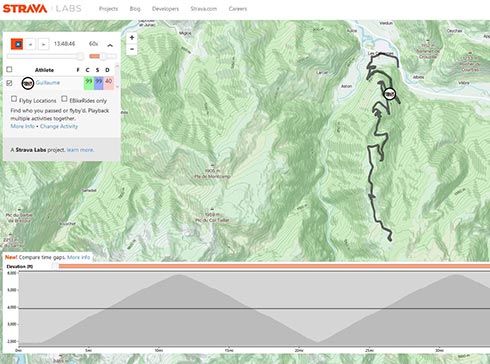Click Guillaume's avatar in the athlete list
Screen dimensions: 490x364
(28, 83)
